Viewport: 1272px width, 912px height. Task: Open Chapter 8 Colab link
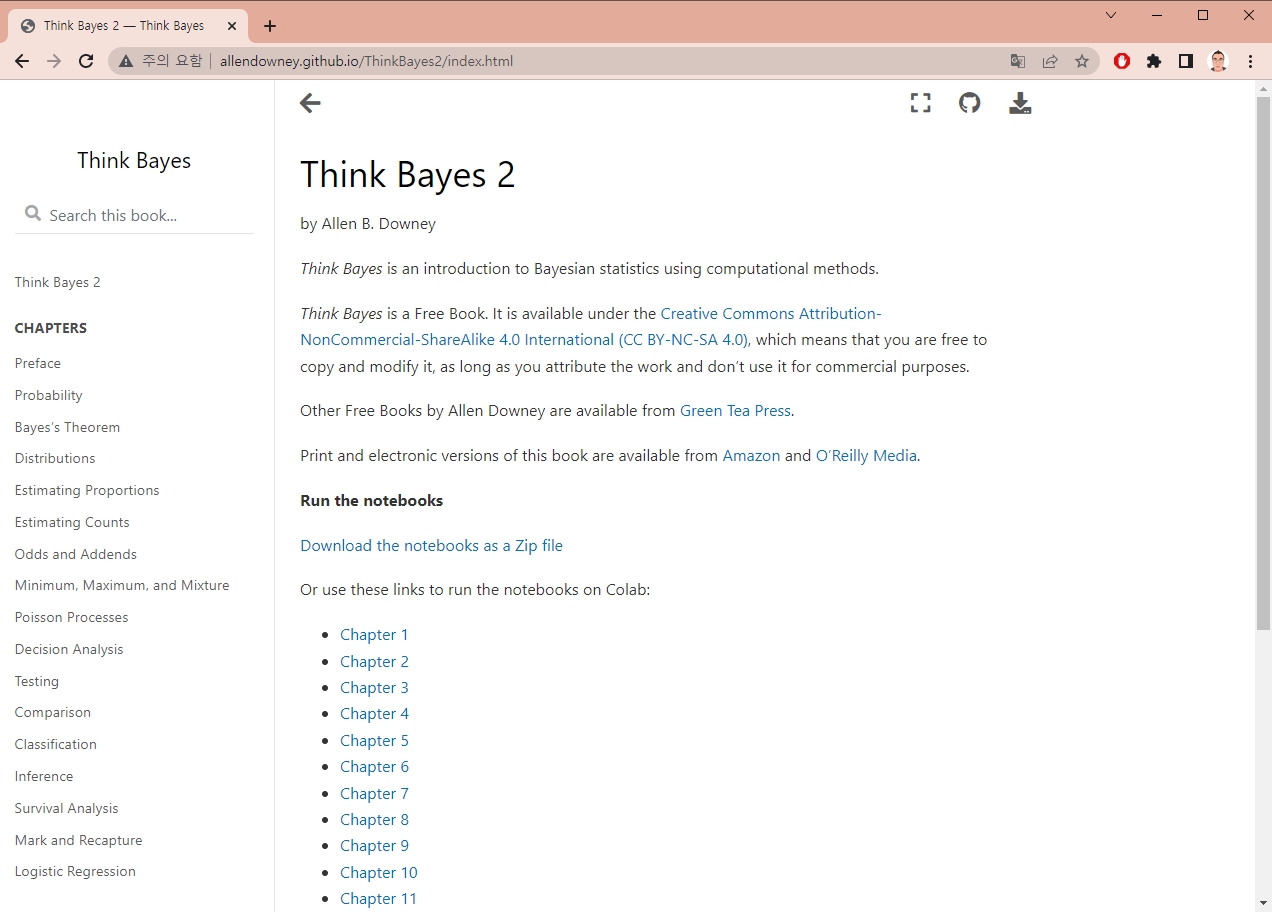coord(374,820)
